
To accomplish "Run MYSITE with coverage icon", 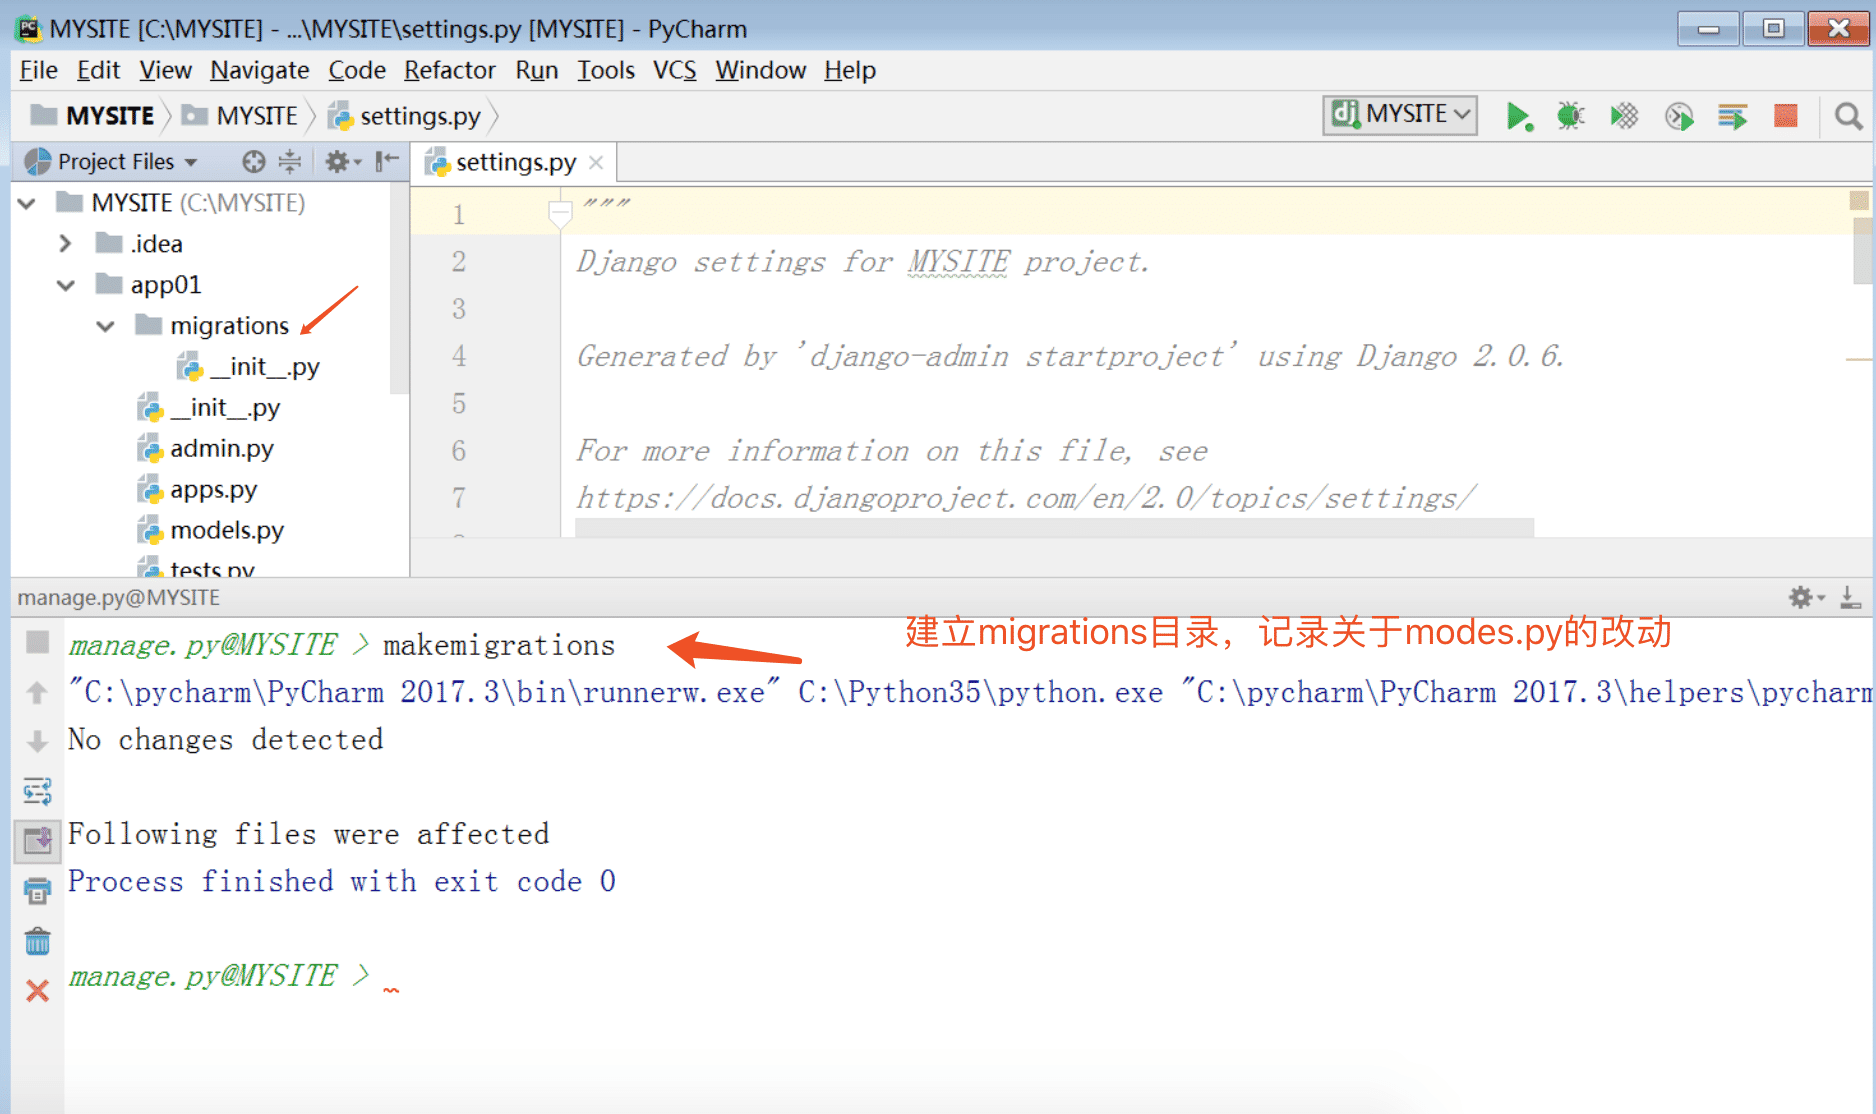I will coord(1625,116).
